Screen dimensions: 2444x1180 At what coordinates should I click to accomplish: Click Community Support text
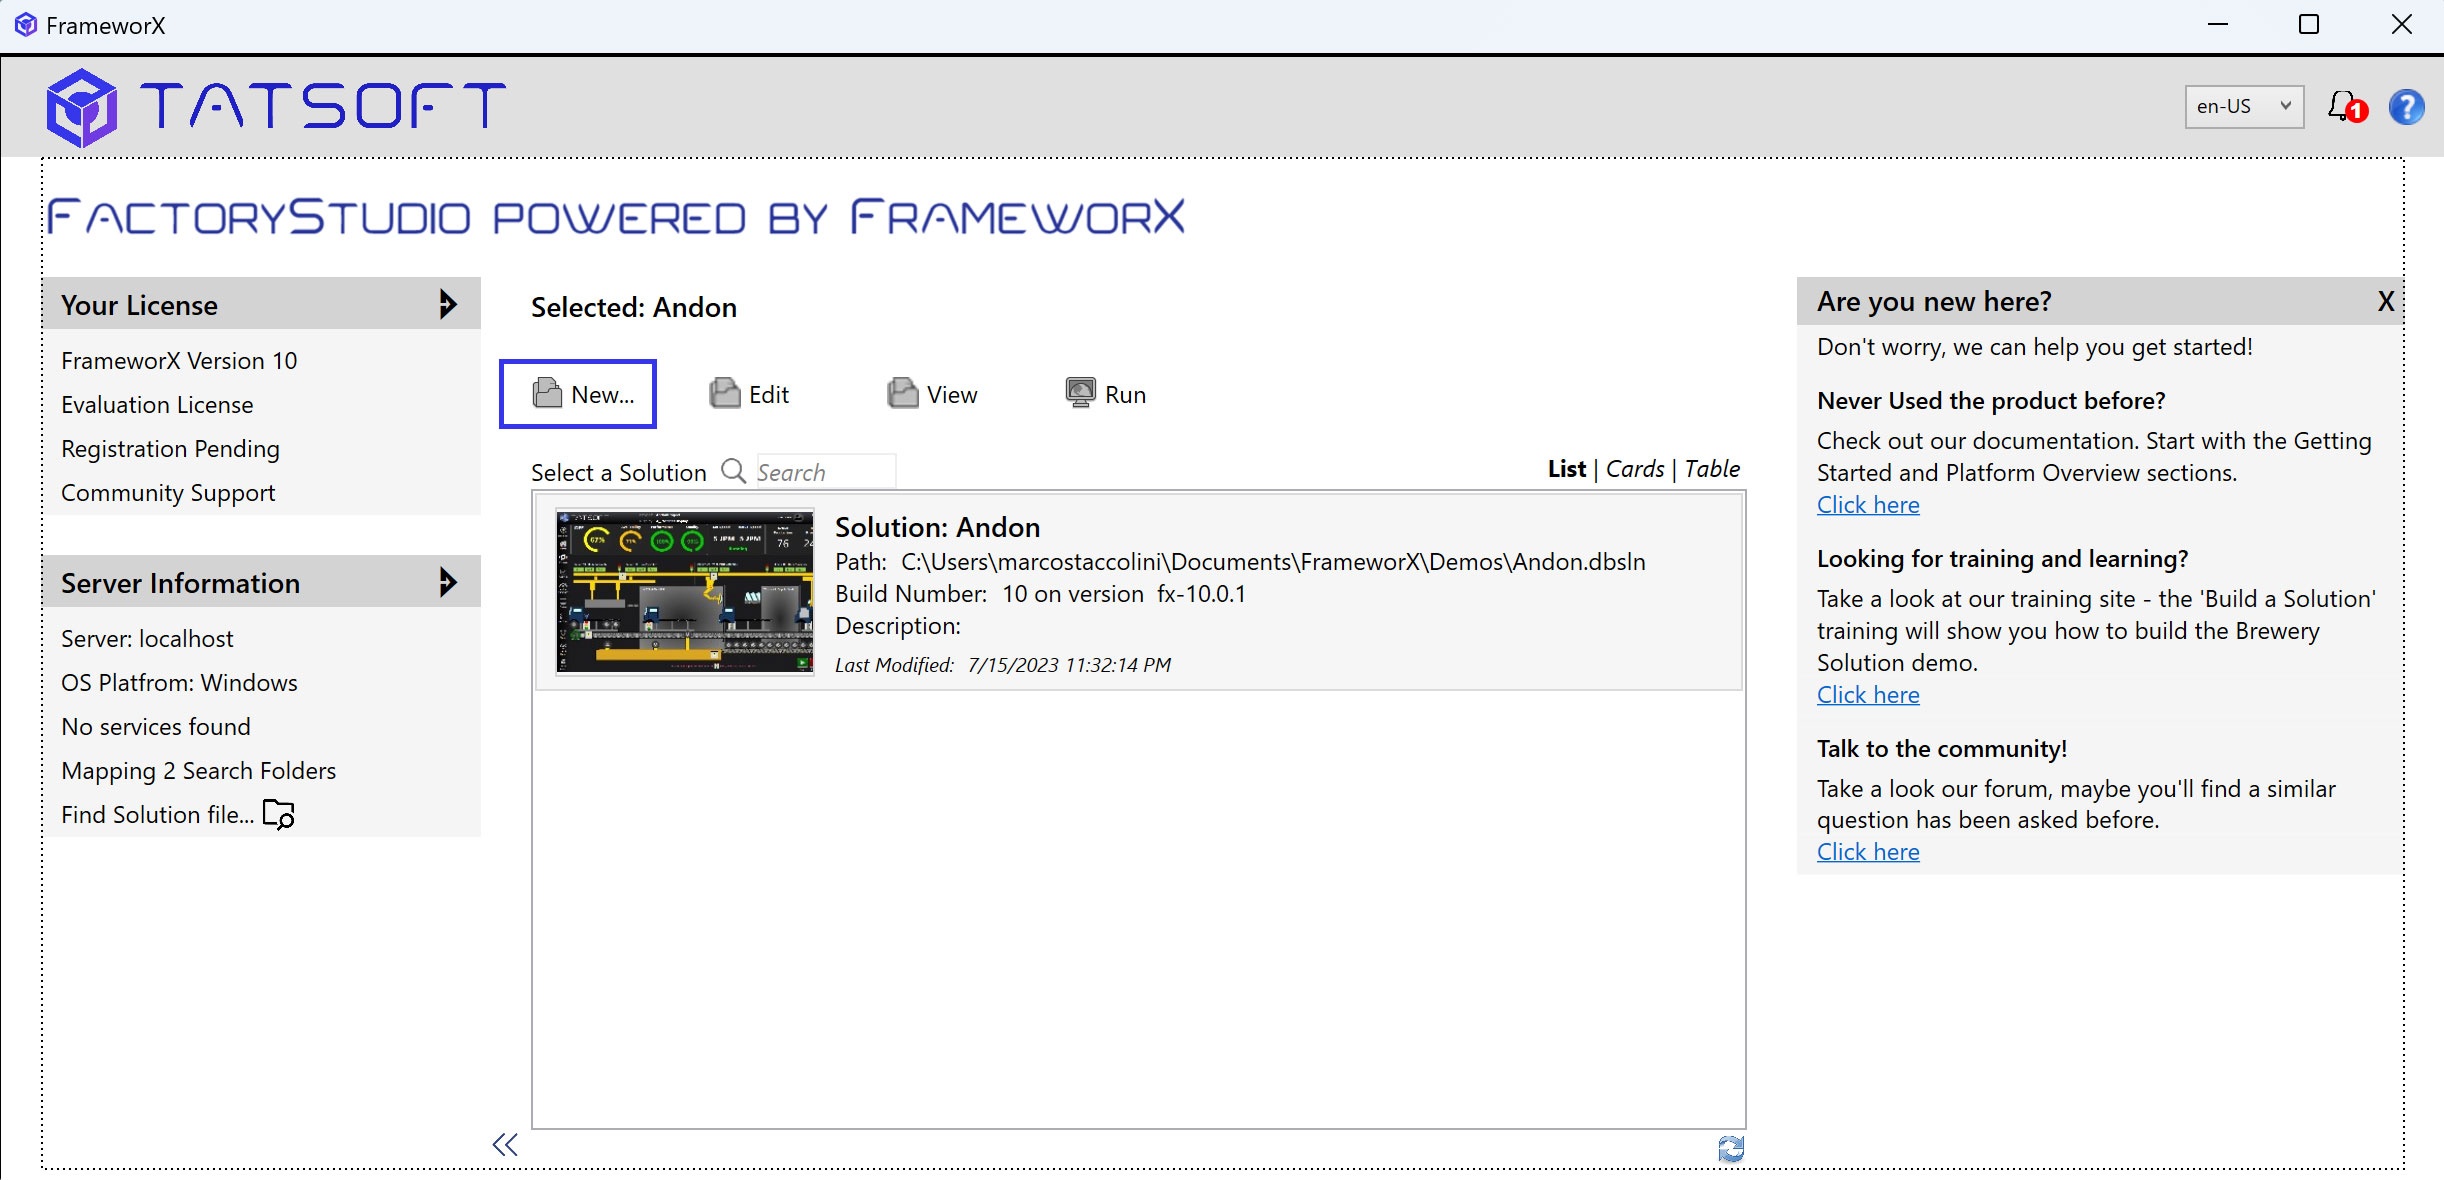[x=168, y=493]
